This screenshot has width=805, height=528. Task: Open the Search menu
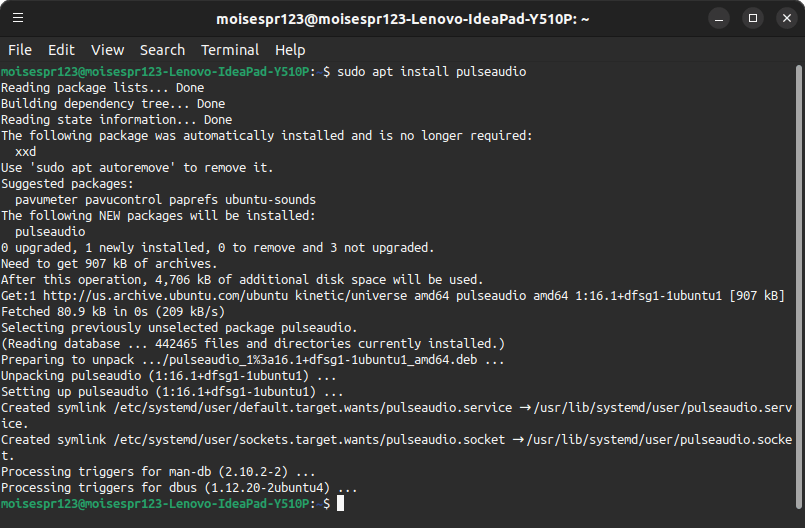162,50
